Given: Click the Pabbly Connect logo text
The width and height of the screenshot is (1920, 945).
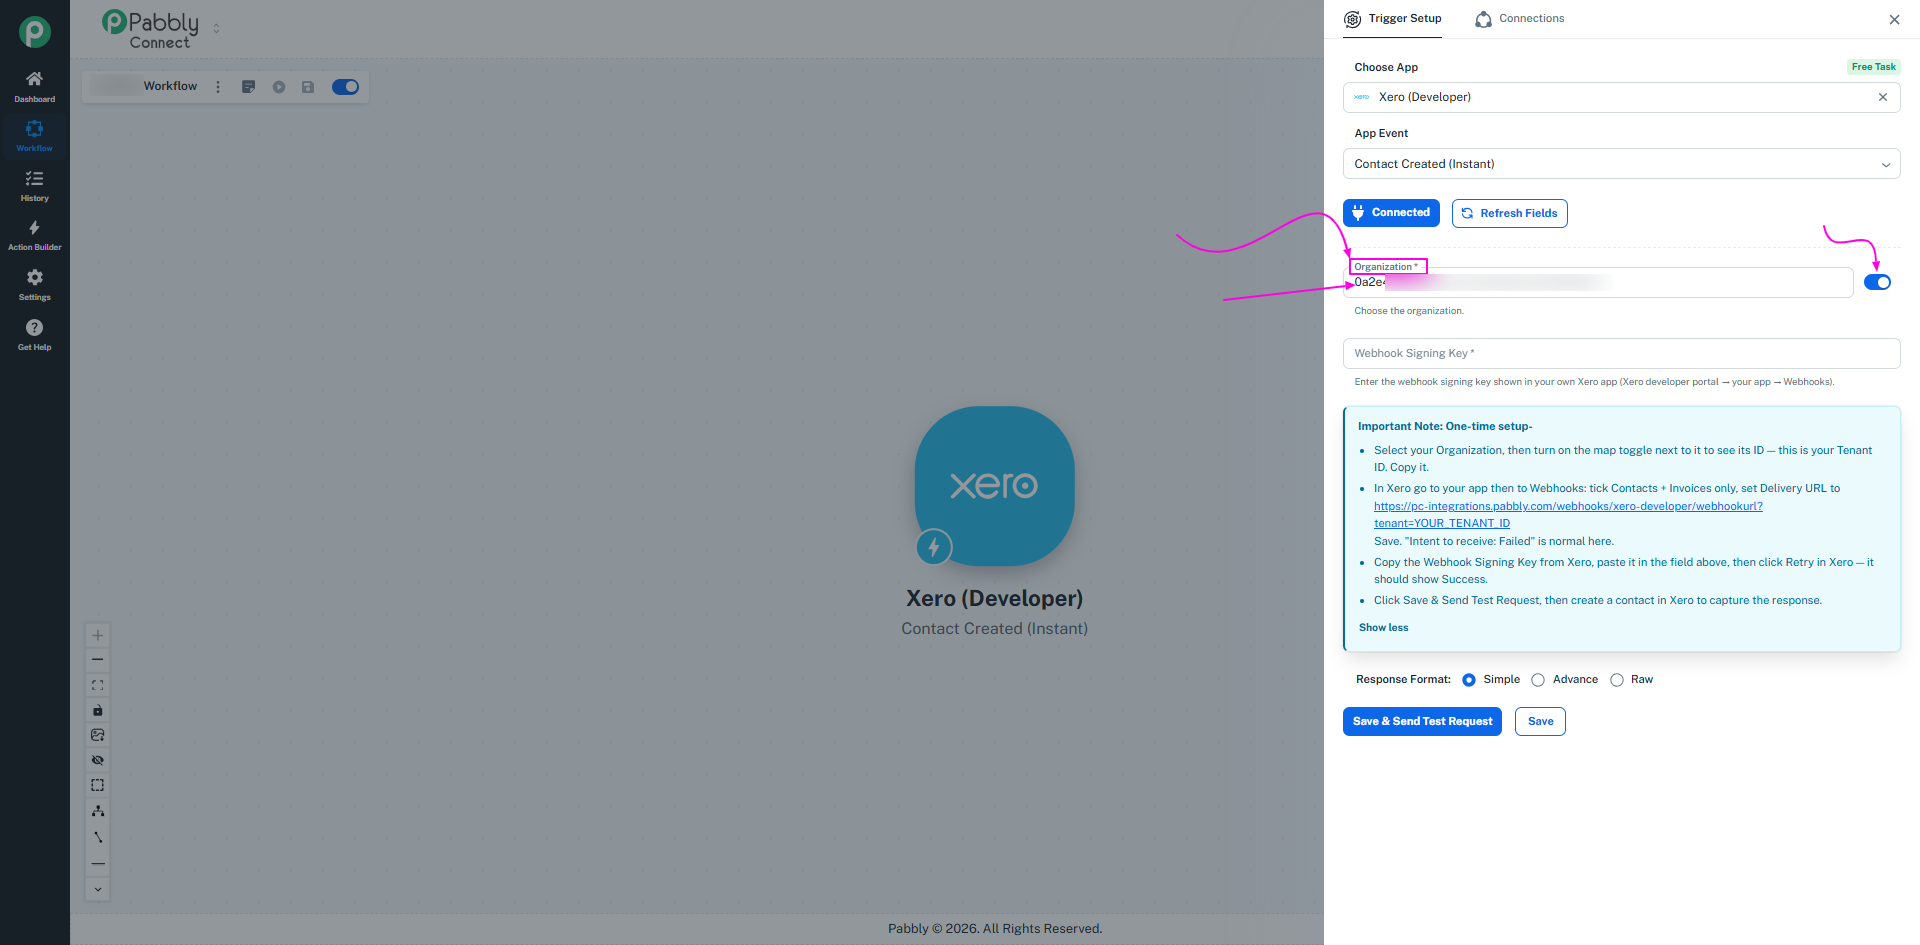Looking at the screenshot, I should pyautogui.click(x=151, y=29).
